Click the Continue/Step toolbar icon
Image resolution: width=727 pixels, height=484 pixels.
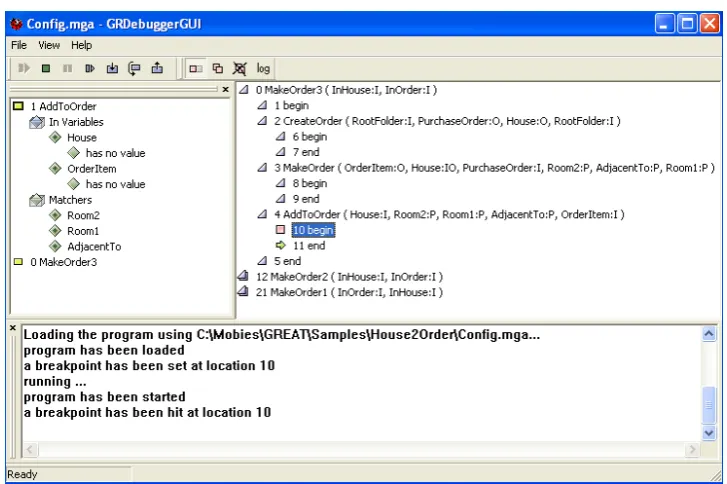coord(90,69)
